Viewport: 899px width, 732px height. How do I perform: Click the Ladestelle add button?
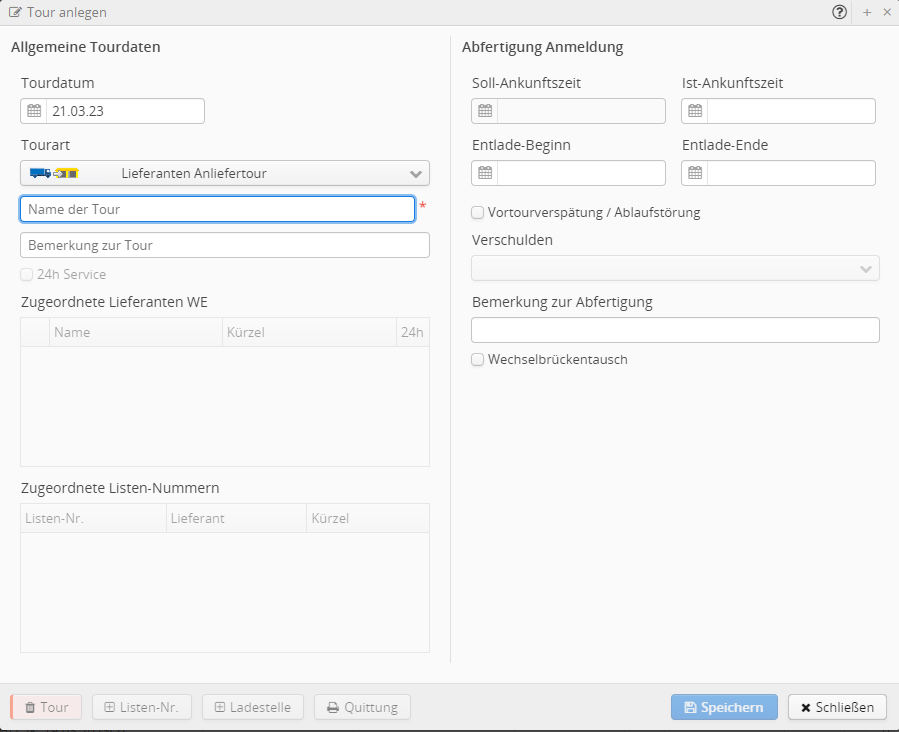[253, 707]
